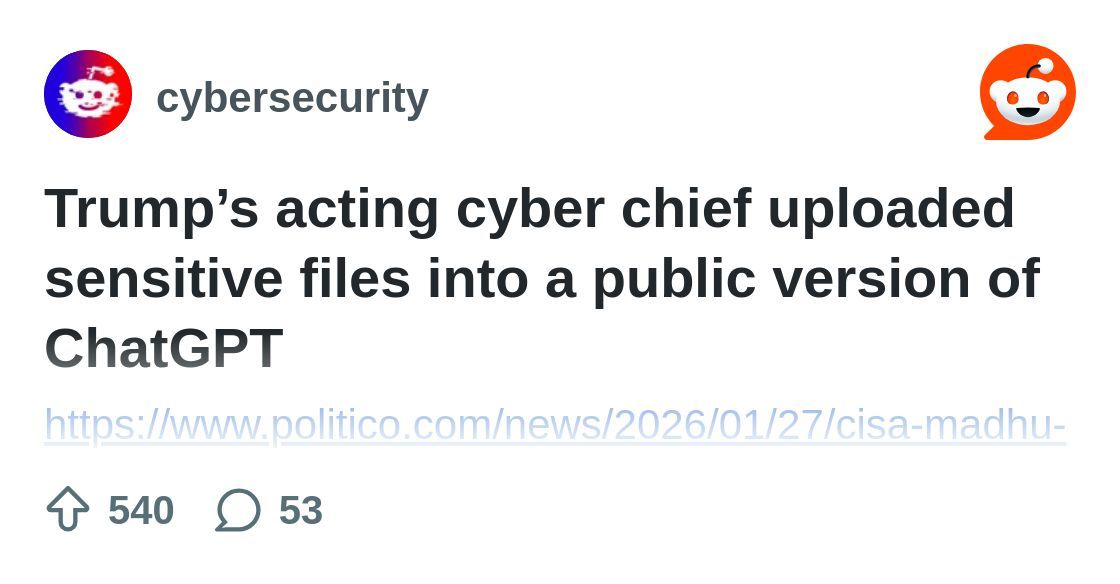Click the word "ChatGPT" in the title
The width and height of the screenshot is (1120, 584).
click(x=164, y=349)
